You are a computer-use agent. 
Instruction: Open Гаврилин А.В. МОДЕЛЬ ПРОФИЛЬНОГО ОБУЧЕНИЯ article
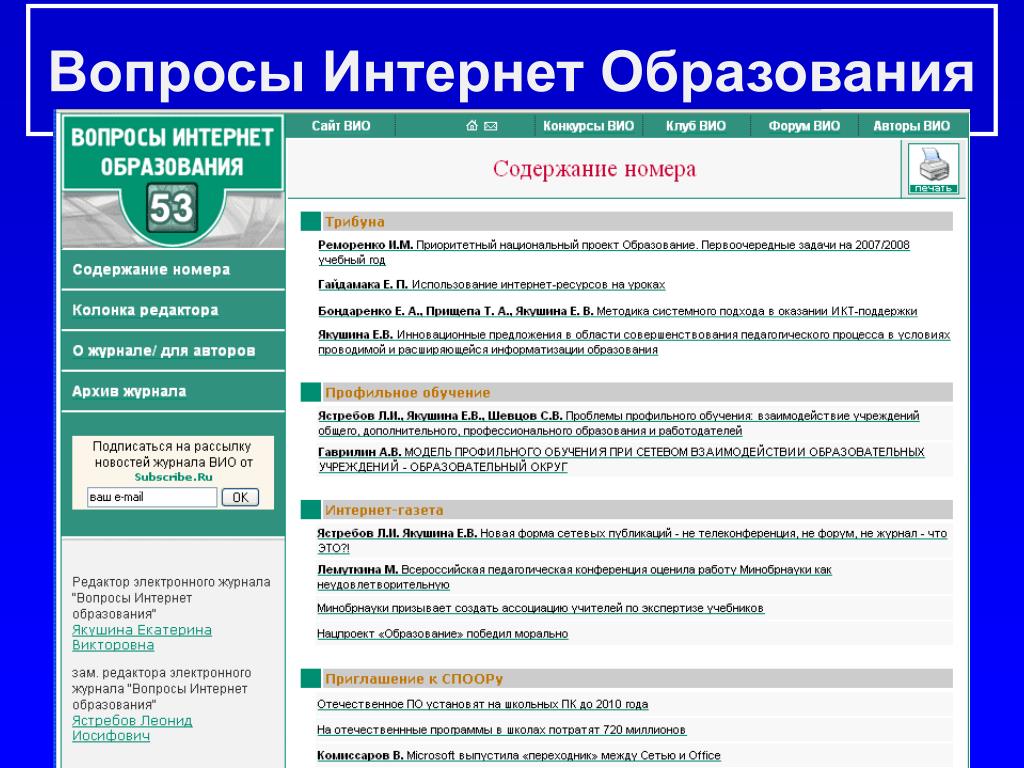coord(621,459)
